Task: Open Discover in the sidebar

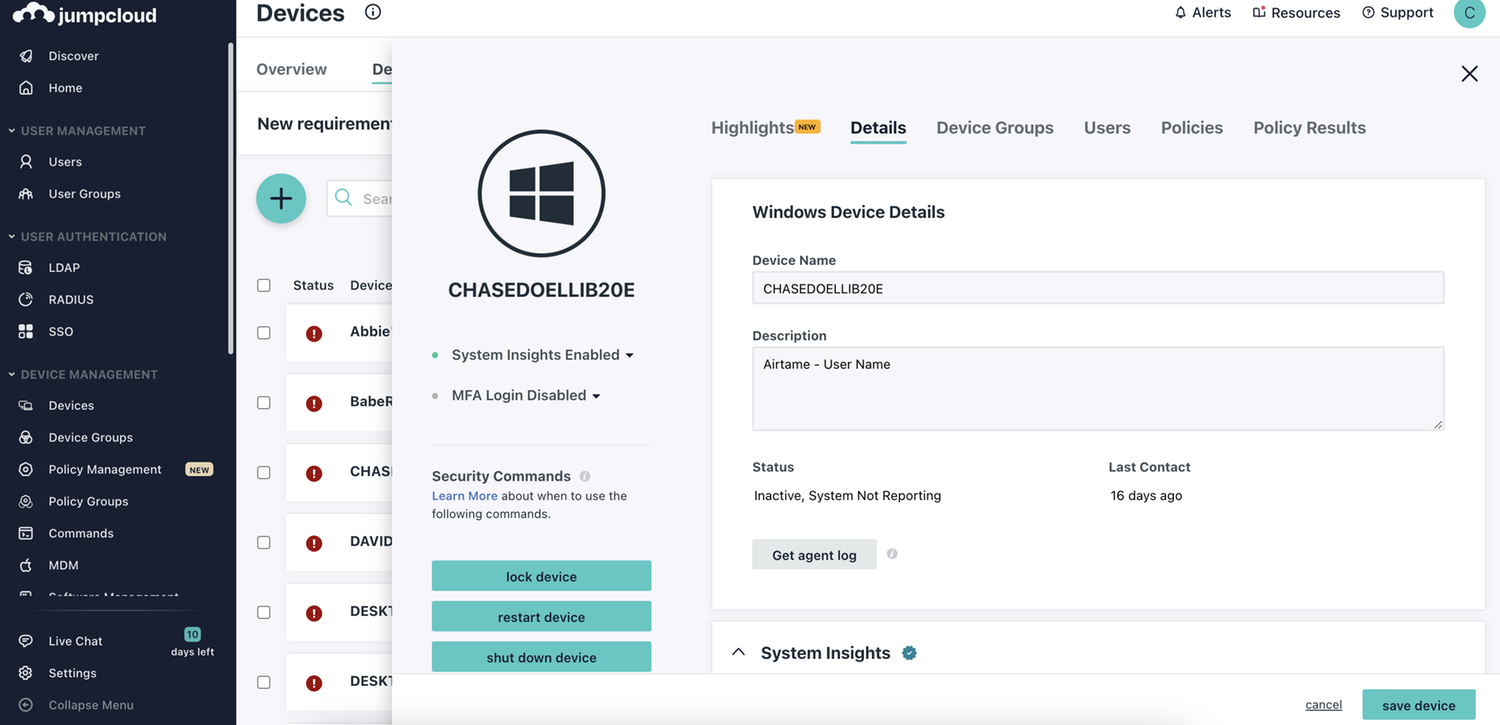Action: pyautogui.click(x=73, y=56)
